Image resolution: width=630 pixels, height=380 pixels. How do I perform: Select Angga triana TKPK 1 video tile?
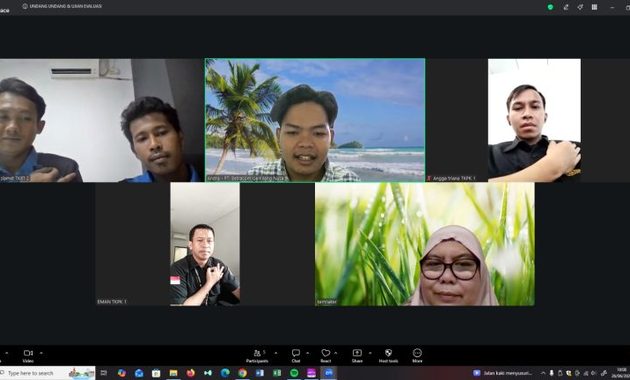(534, 120)
